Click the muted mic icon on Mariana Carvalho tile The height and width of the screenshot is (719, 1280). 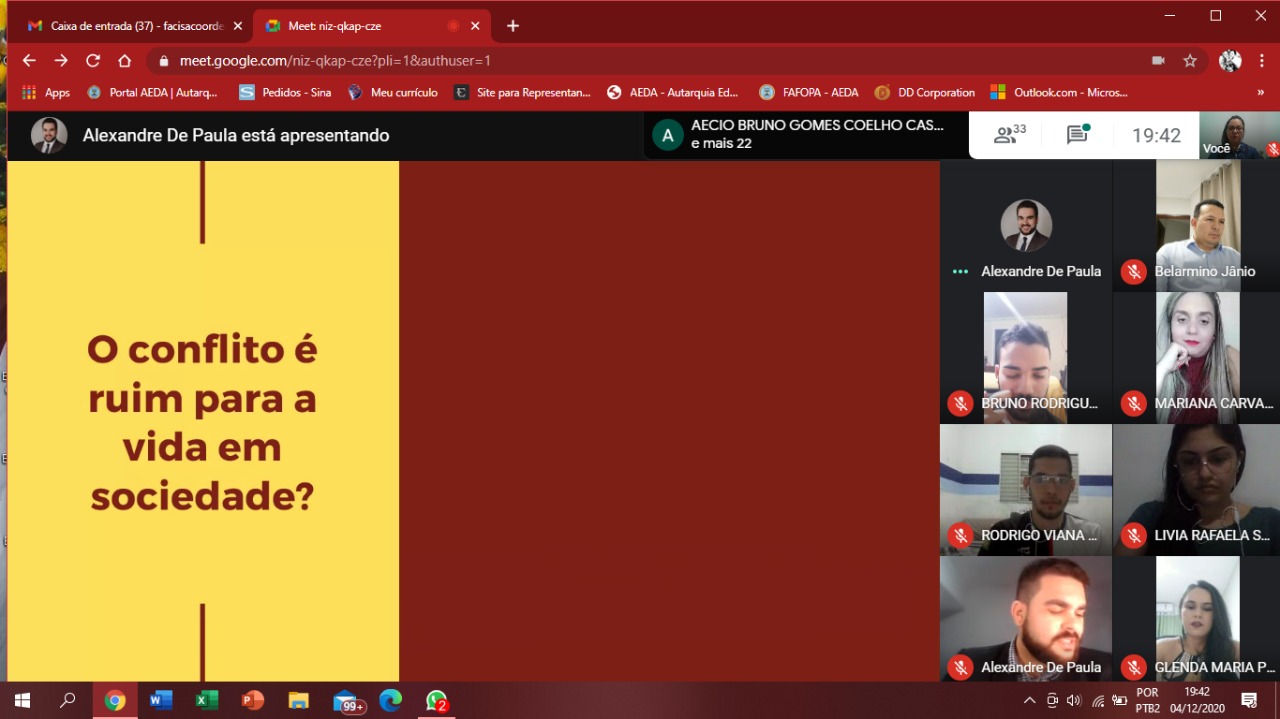[x=1133, y=404]
